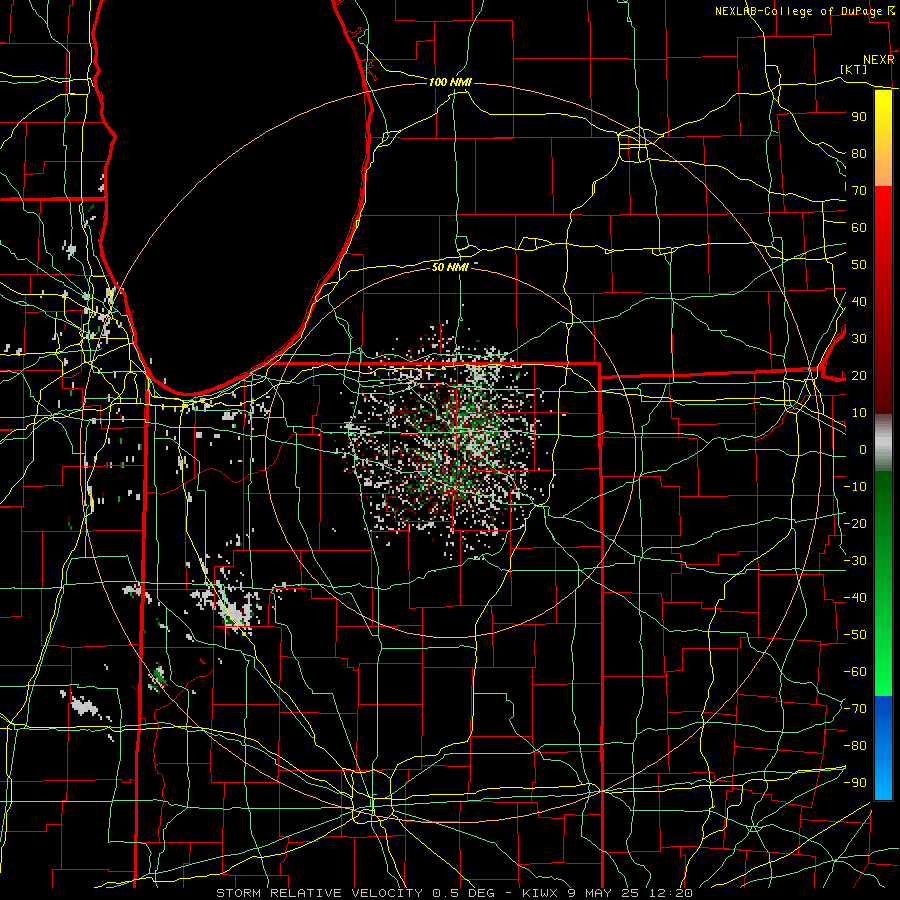Click the "[KT]" units label above the color scale

pyautogui.click(x=854, y=69)
